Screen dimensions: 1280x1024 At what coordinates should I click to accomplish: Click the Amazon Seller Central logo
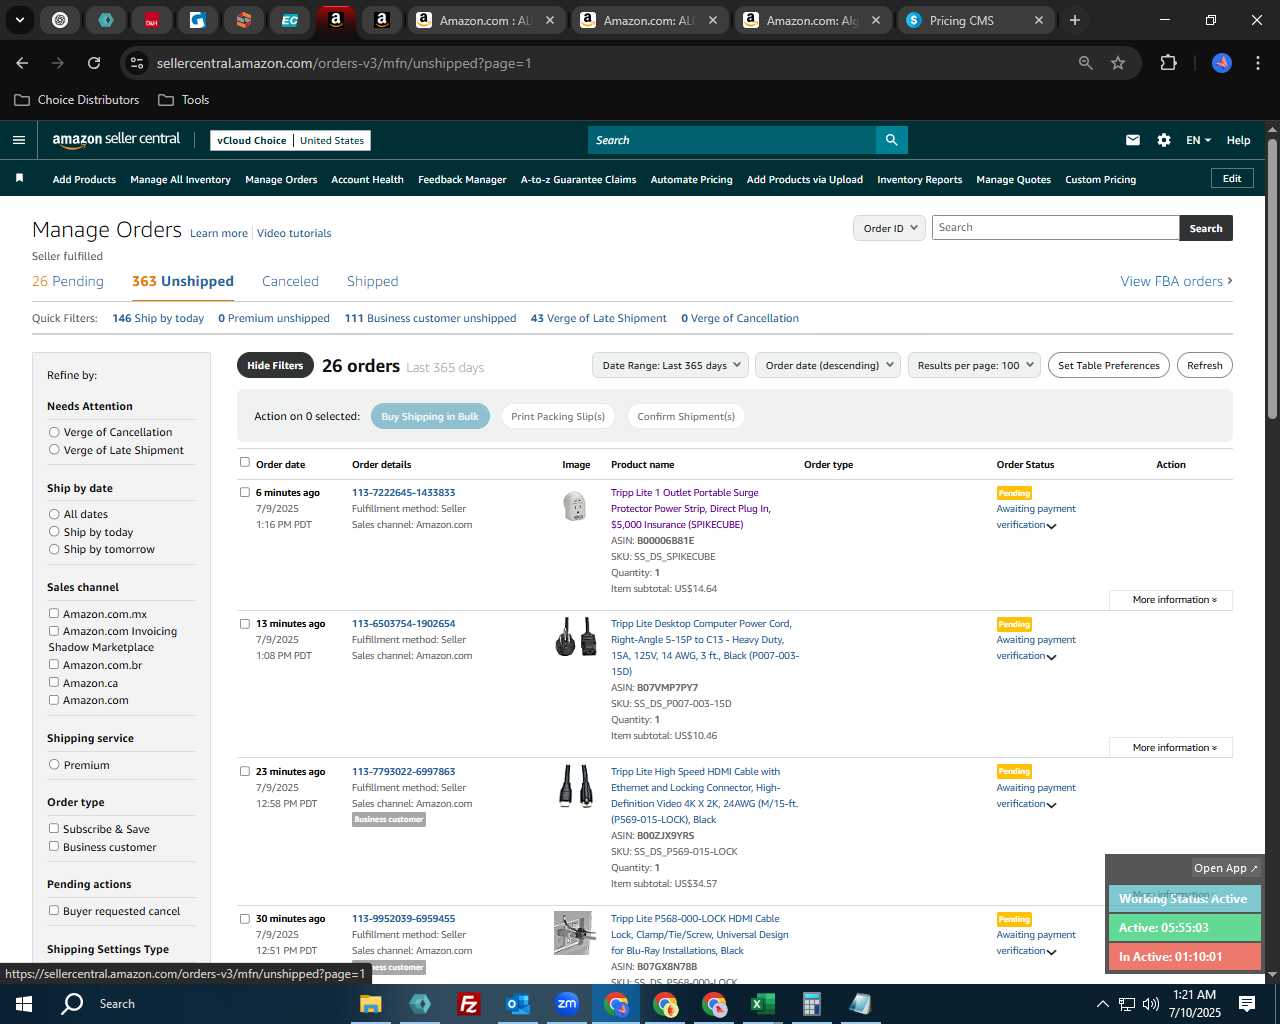click(x=116, y=140)
